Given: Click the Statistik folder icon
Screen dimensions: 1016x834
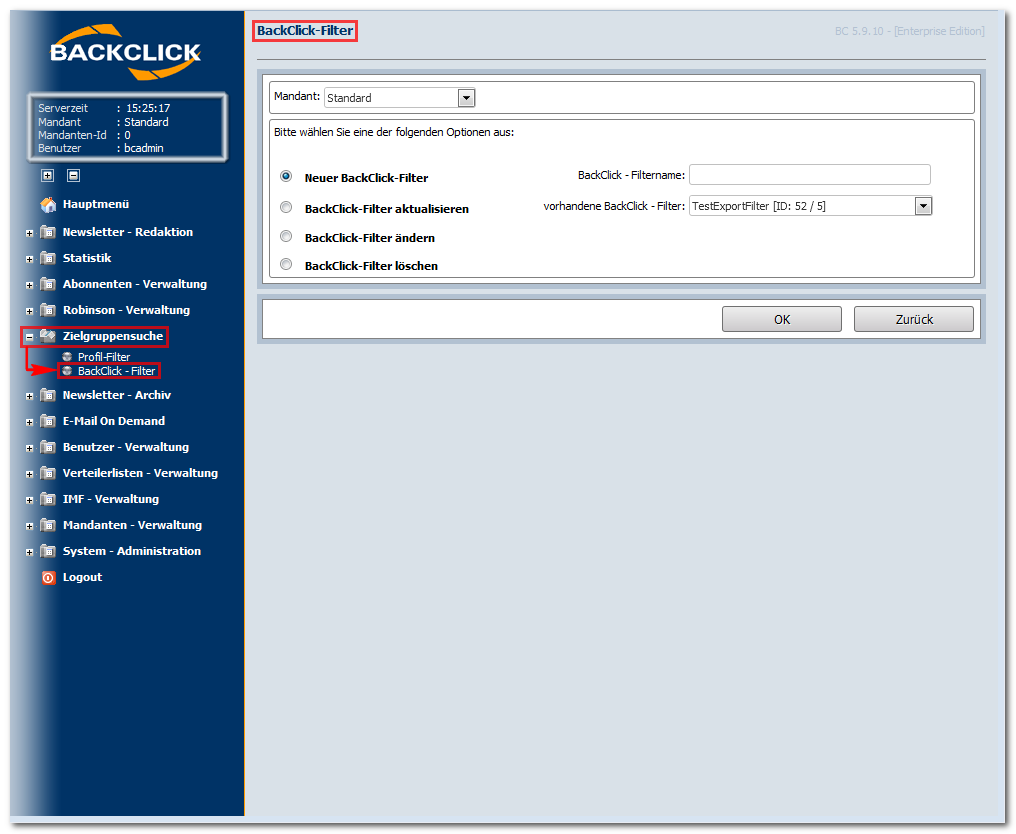Looking at the screenshot, I should tap(48, 259).
